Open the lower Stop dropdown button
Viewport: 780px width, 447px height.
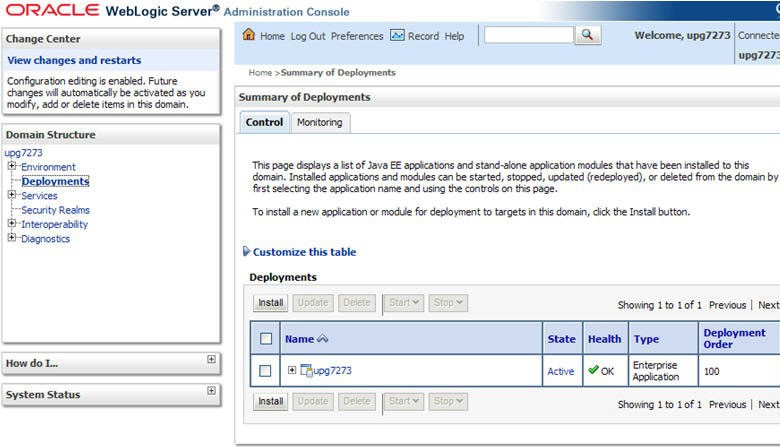click(x=448, y=401)
